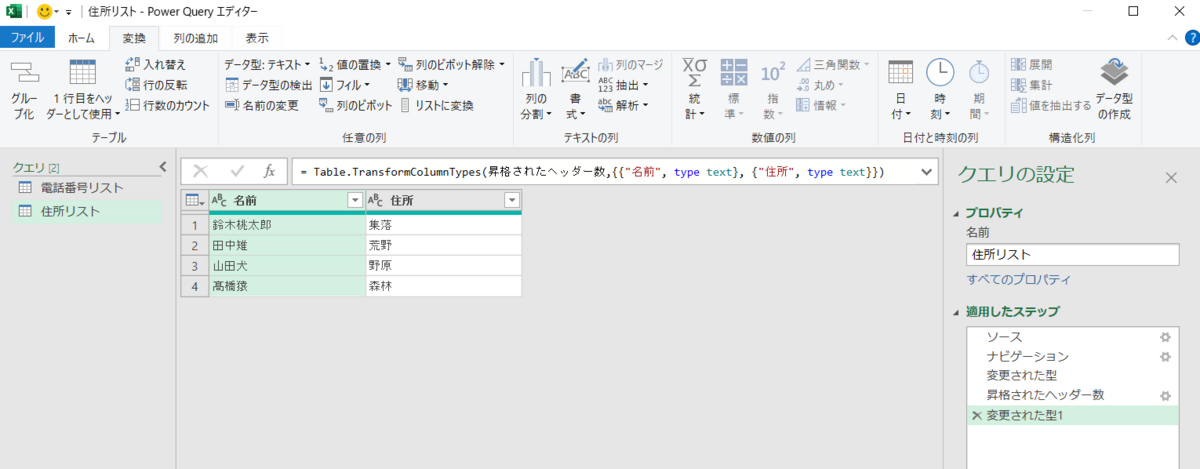Click 行数のカウント (Count Rows)
1200x469 pixels.
coord(168,105)
